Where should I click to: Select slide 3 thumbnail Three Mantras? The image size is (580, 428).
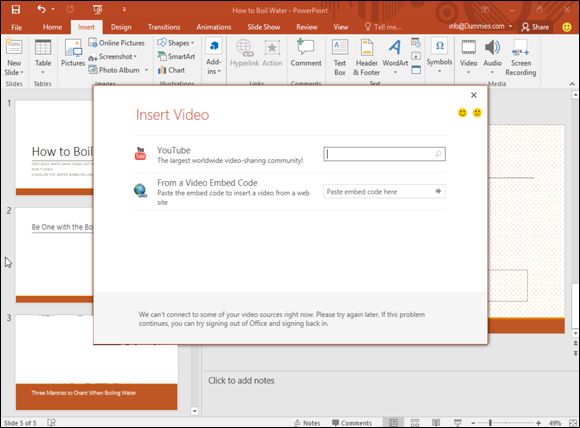click(x=97, y=363)
